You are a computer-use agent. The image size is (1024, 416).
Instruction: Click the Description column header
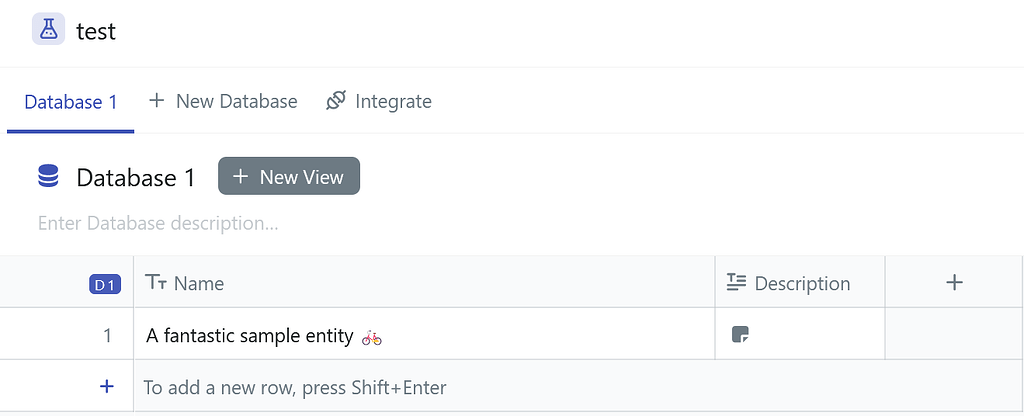pyautogui.click(x=802, y=283)
